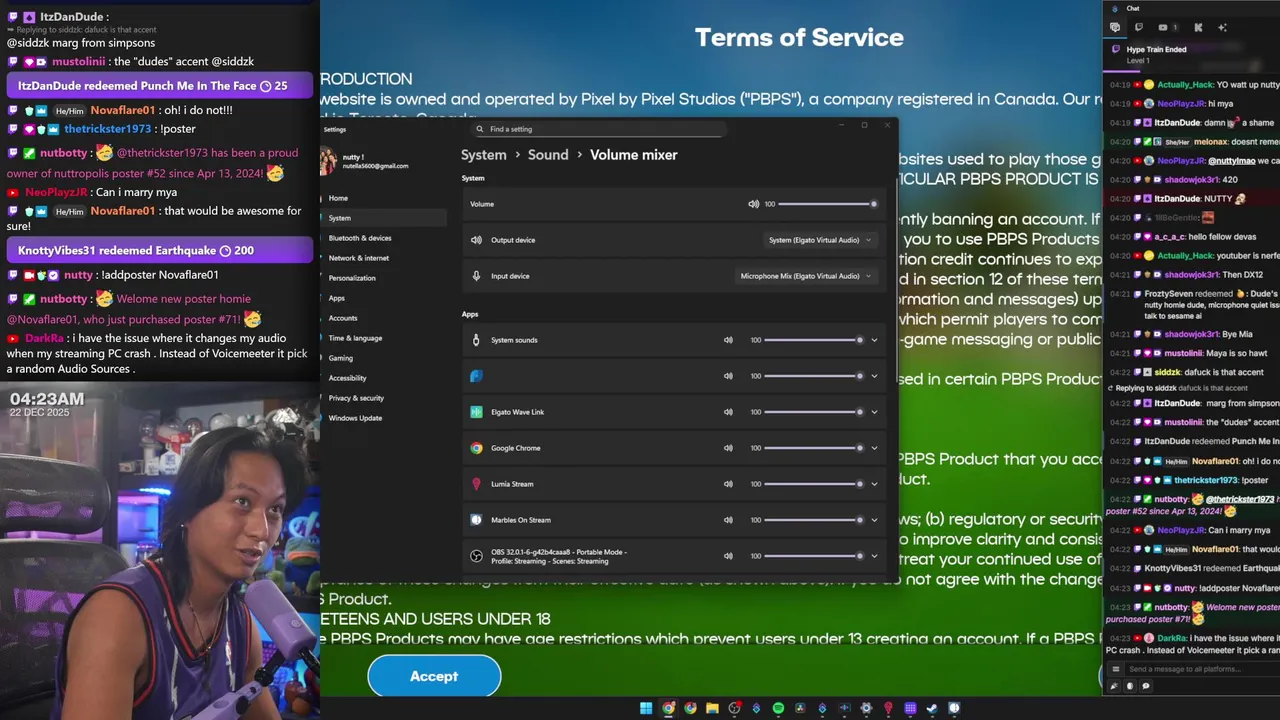Mute System sounds speaker icon
Viewport: 1280px width, 720px height.
coord(728,340)
